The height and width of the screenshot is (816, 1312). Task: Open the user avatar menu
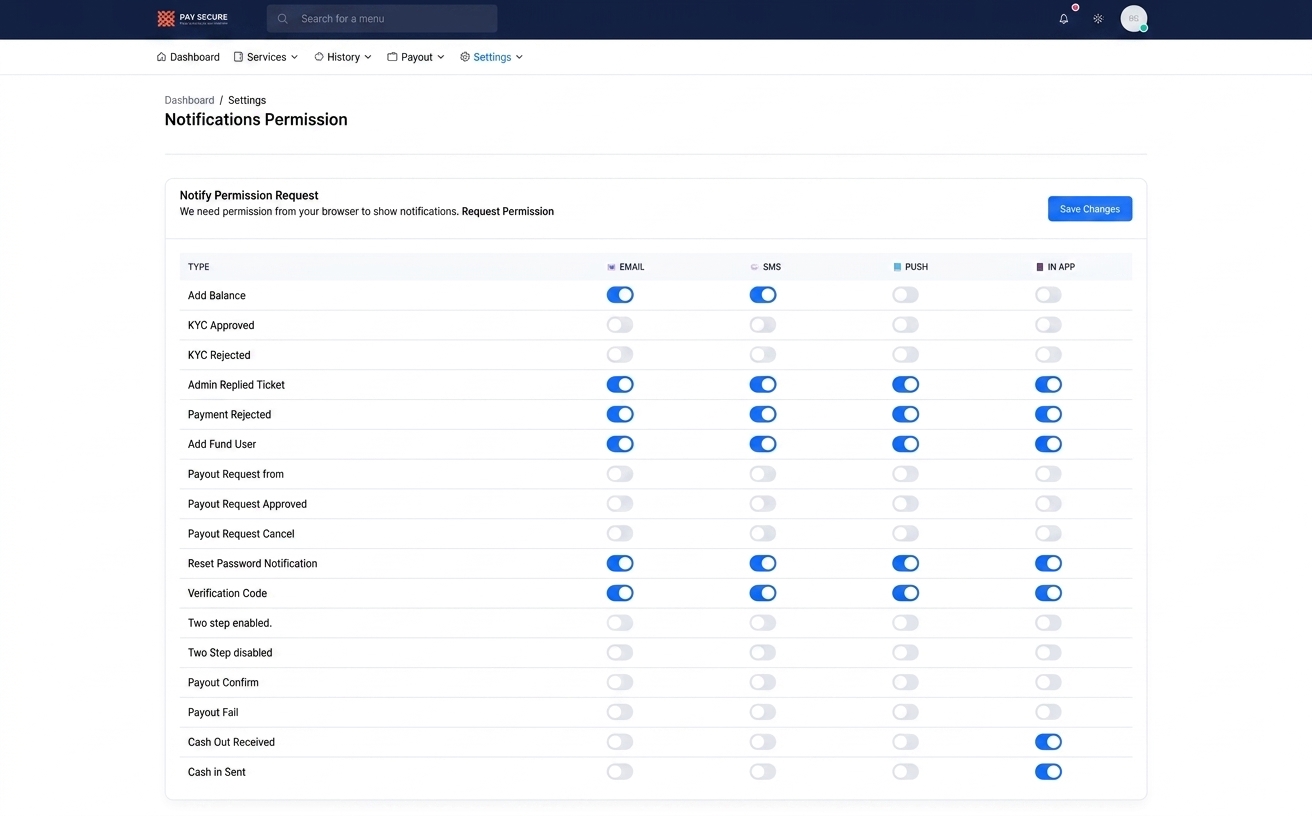click(x=1133, y=18)
